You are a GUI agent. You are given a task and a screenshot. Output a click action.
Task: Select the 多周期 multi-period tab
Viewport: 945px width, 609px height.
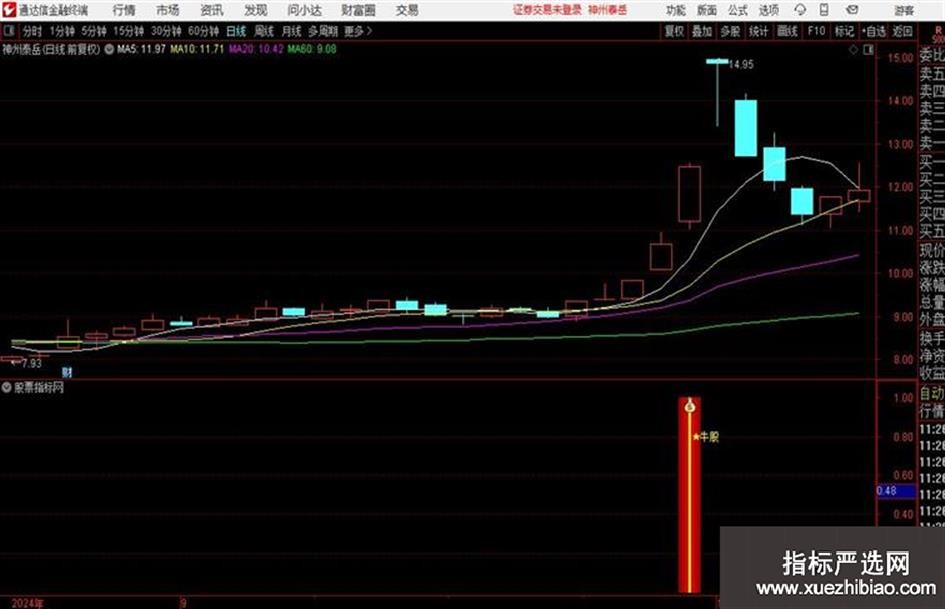pyautogui.click(x=323, y=31)
